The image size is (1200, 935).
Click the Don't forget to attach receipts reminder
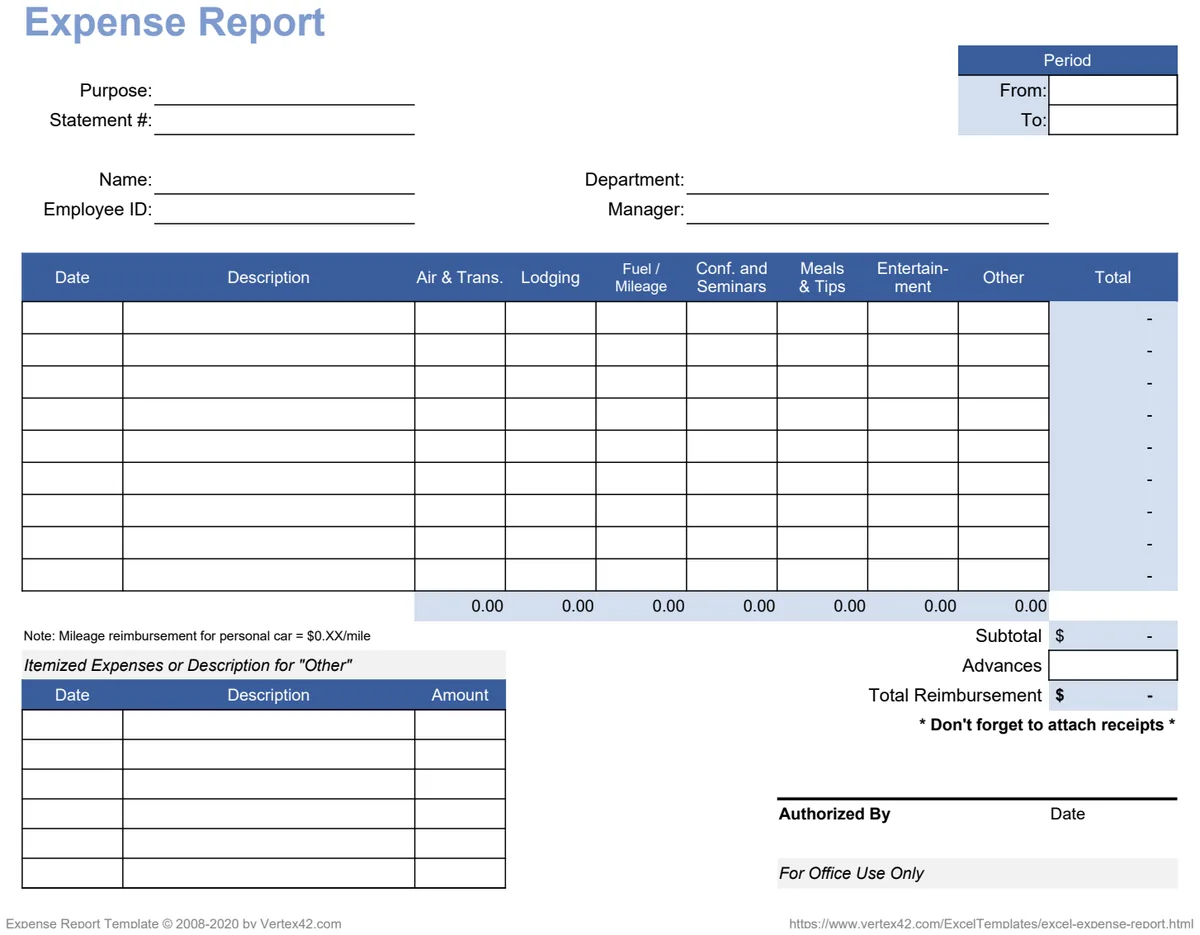pos(1047,725)
